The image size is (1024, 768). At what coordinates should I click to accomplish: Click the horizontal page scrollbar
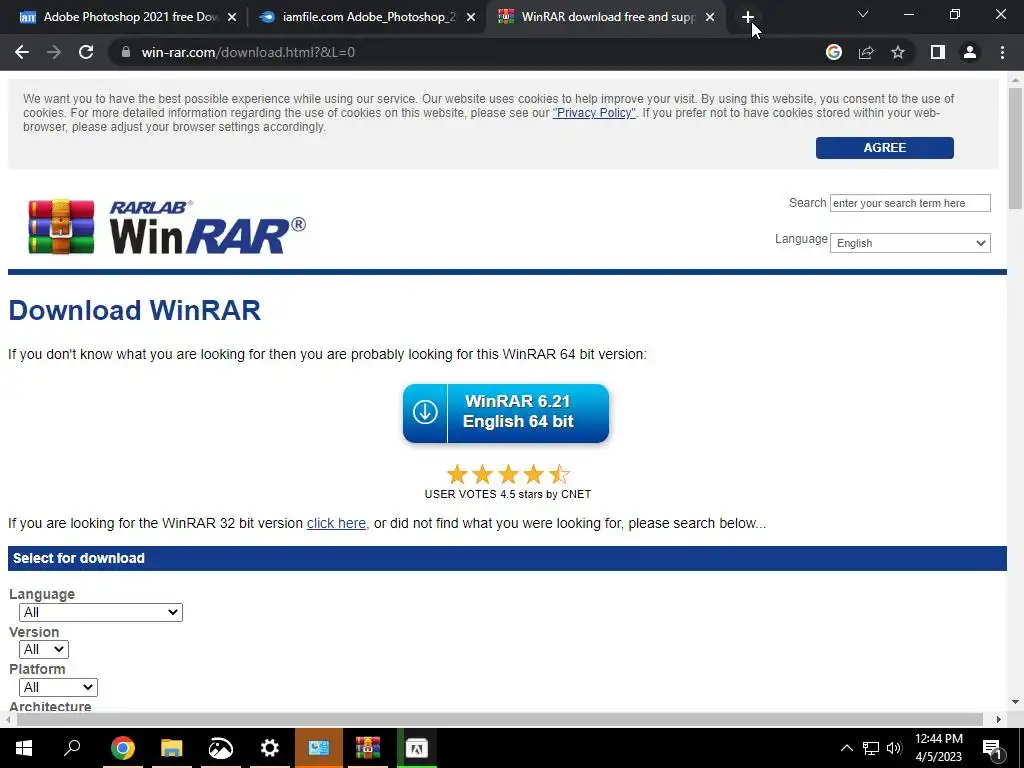[x=500, y=719]
